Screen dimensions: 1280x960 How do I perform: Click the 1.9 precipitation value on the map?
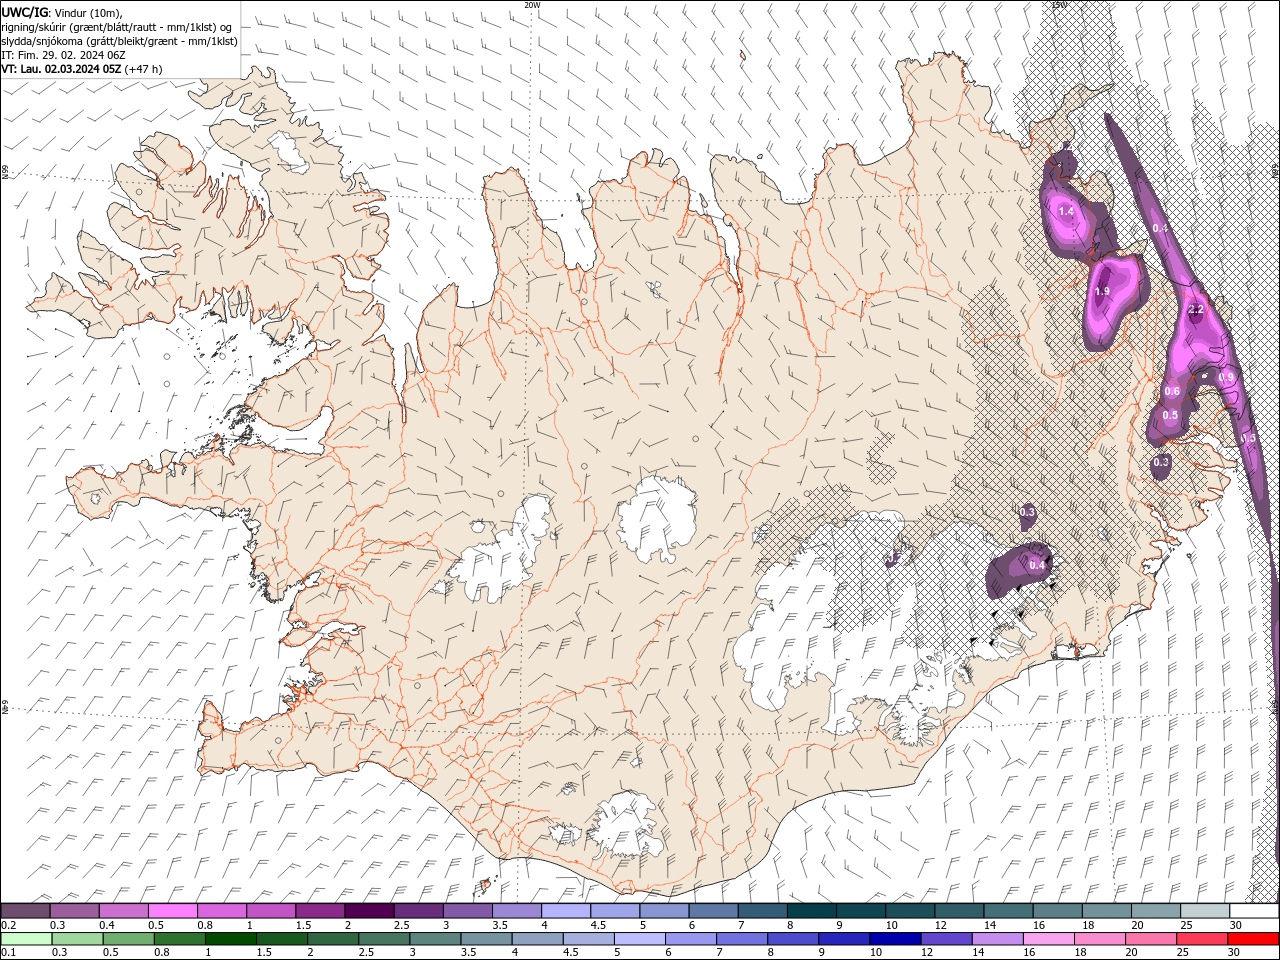[1102, 291]
